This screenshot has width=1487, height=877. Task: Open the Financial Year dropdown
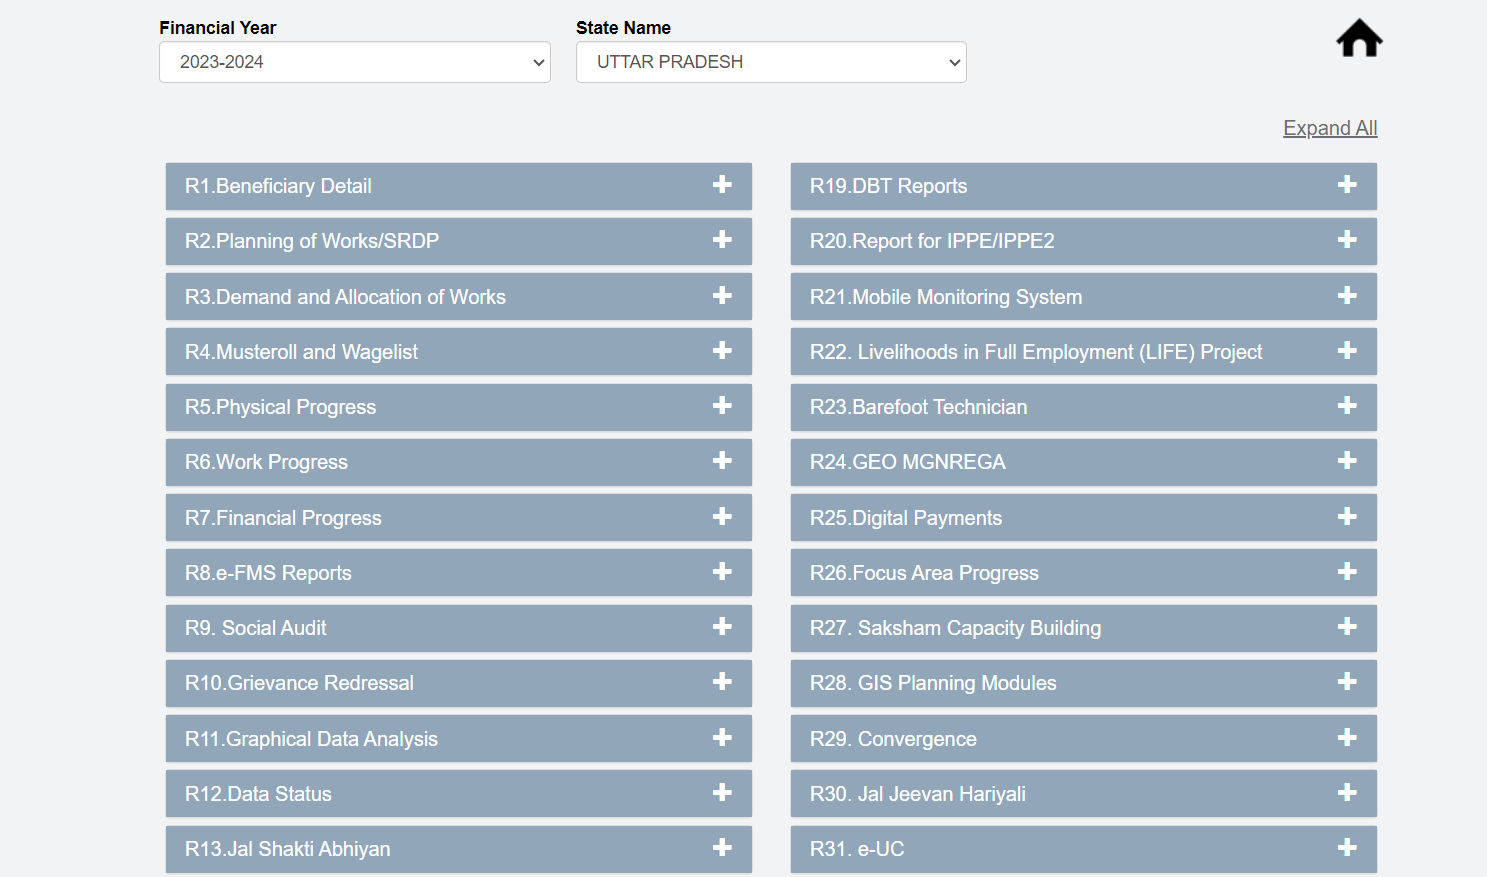pyautogui.click(x=354, y=62)
